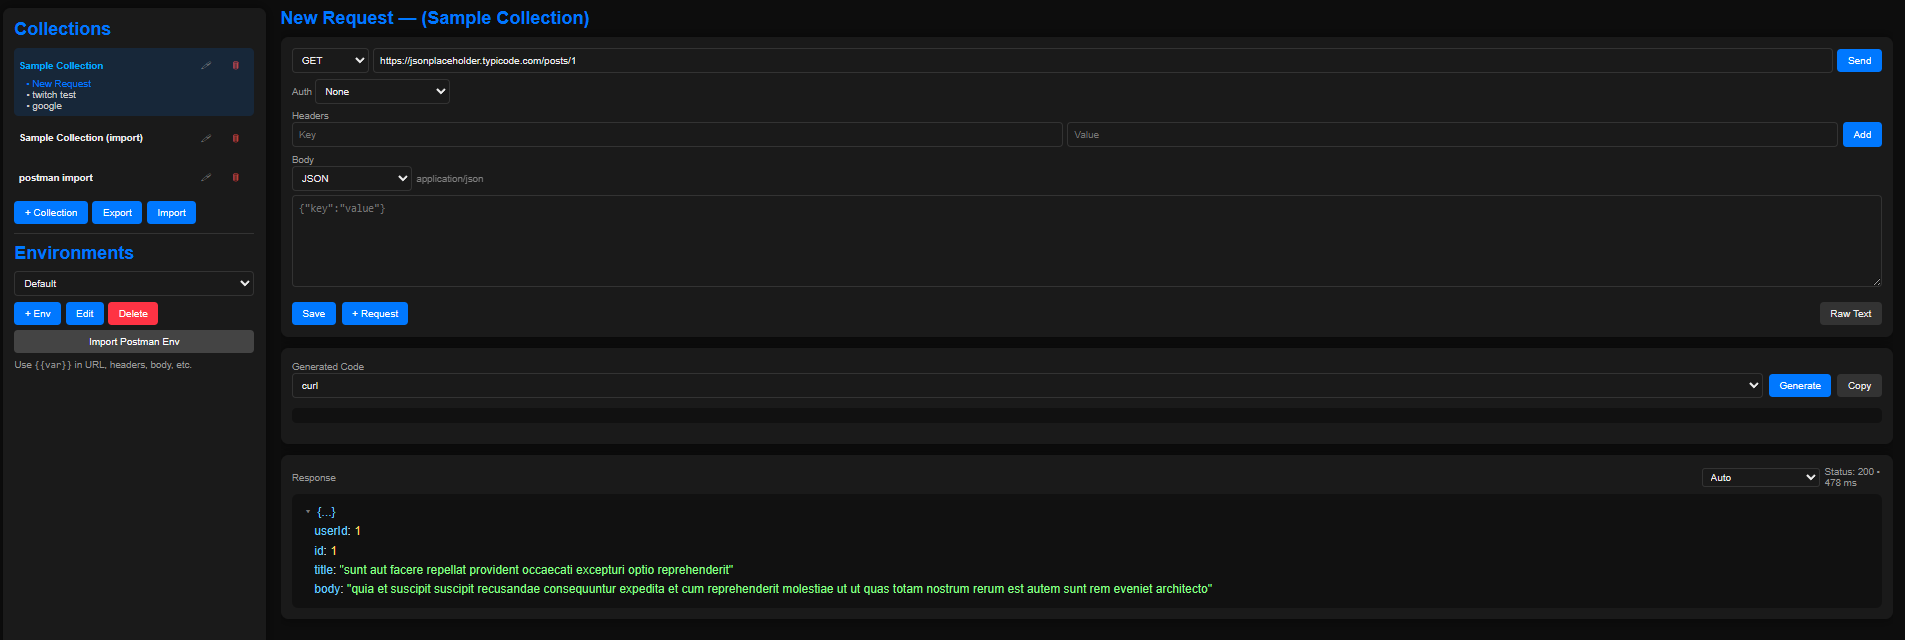The width and height of the screenshot is (1905, 640).
Task: Click Import Postman Env
Action: (x=134, y=342)
